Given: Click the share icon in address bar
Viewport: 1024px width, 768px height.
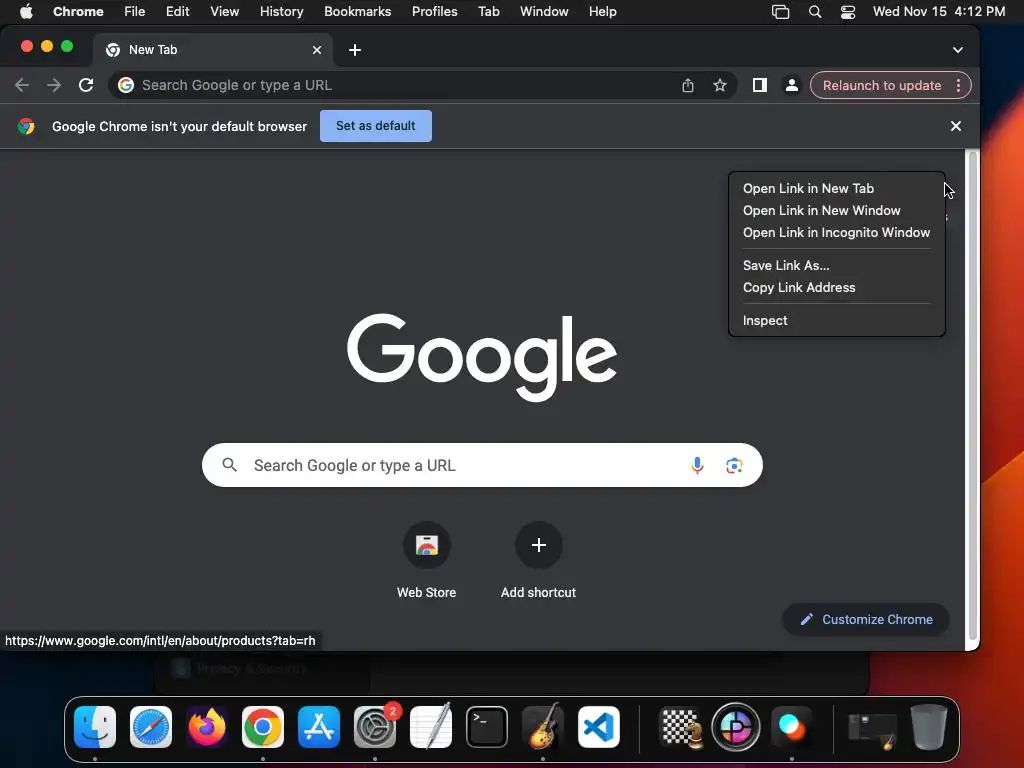Looking at the screenshot, I should pos(688,85).
